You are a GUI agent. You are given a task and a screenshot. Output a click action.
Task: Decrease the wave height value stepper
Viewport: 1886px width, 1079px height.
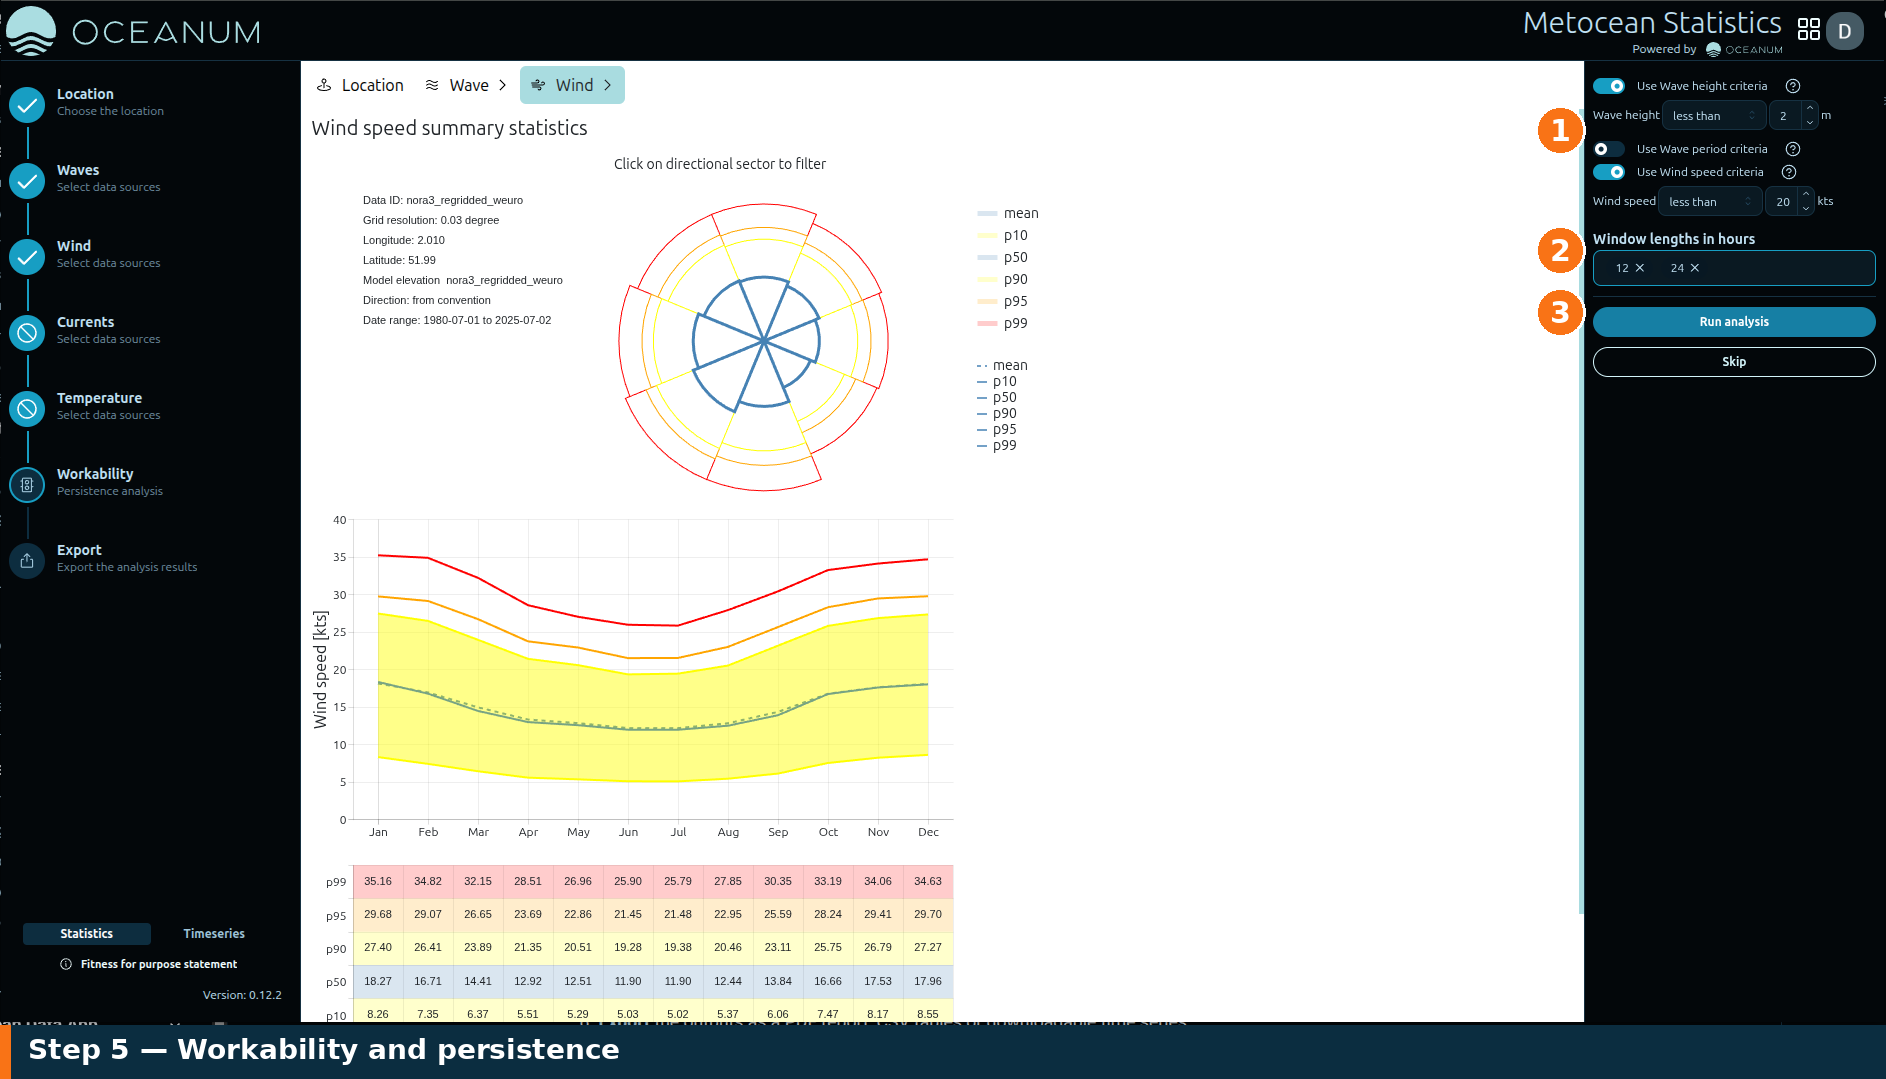(x=1810, y=122)
